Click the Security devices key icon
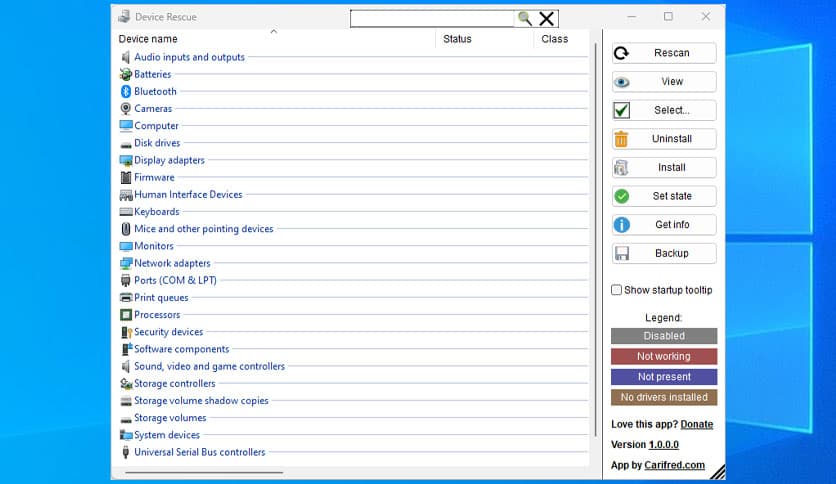The image size is (836, 484). [126, 332]
